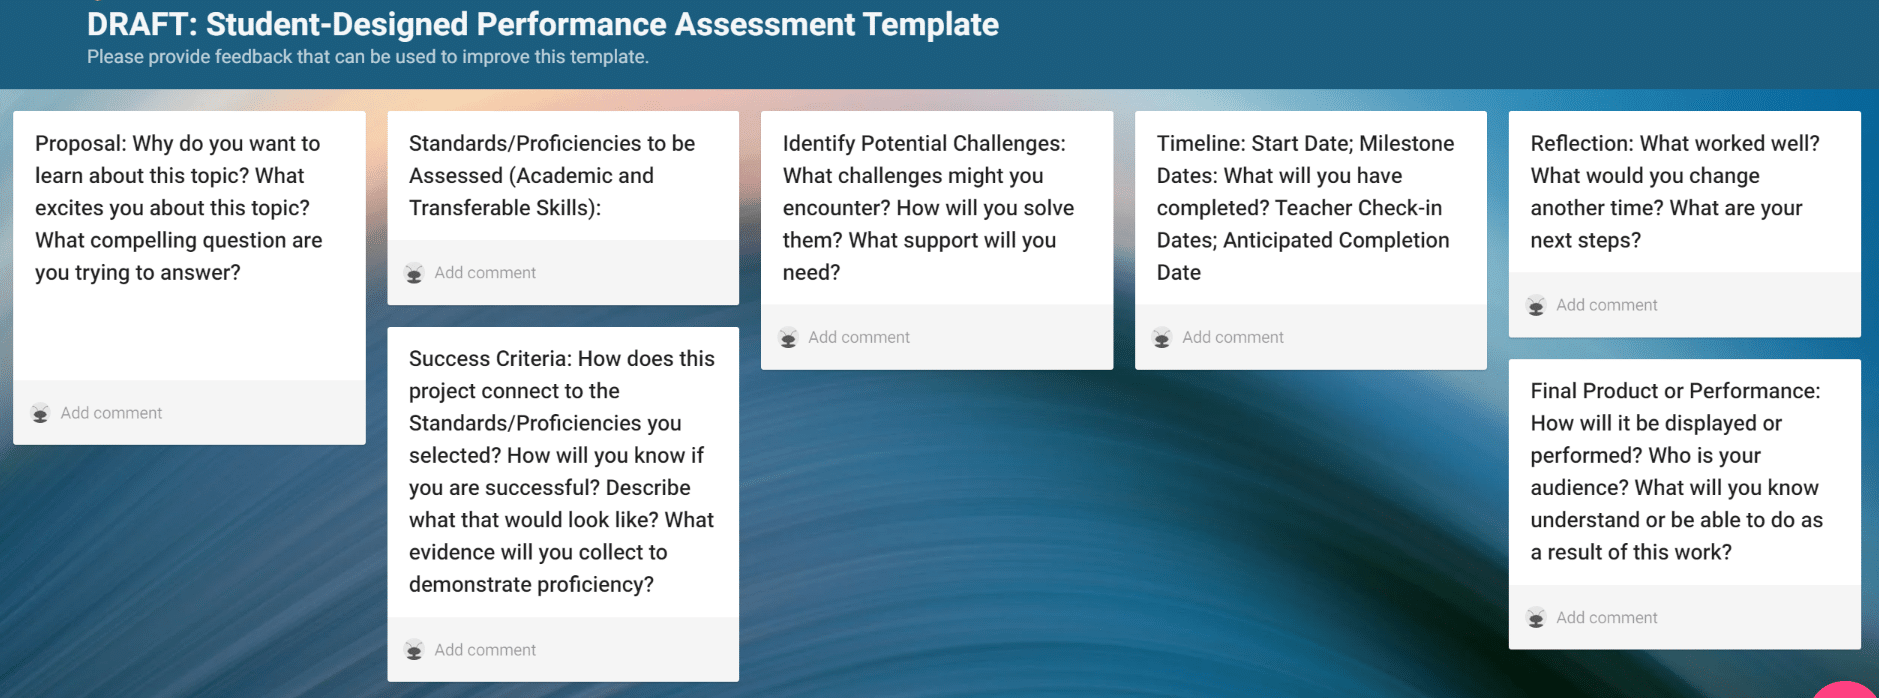Add comment on the Proposal card
The image size is (1879, 698).
tap(111, 413)
